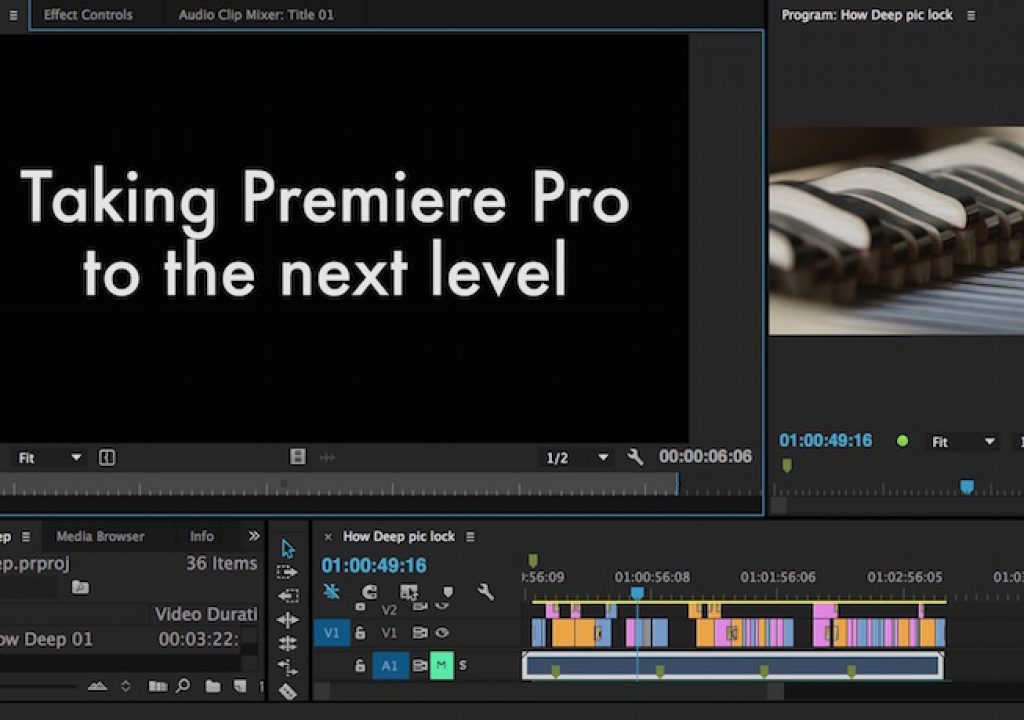The width and height of the screenshot is (1024, 720).
Task: Switch to Effect Controls tab
Action: [88, 14]
